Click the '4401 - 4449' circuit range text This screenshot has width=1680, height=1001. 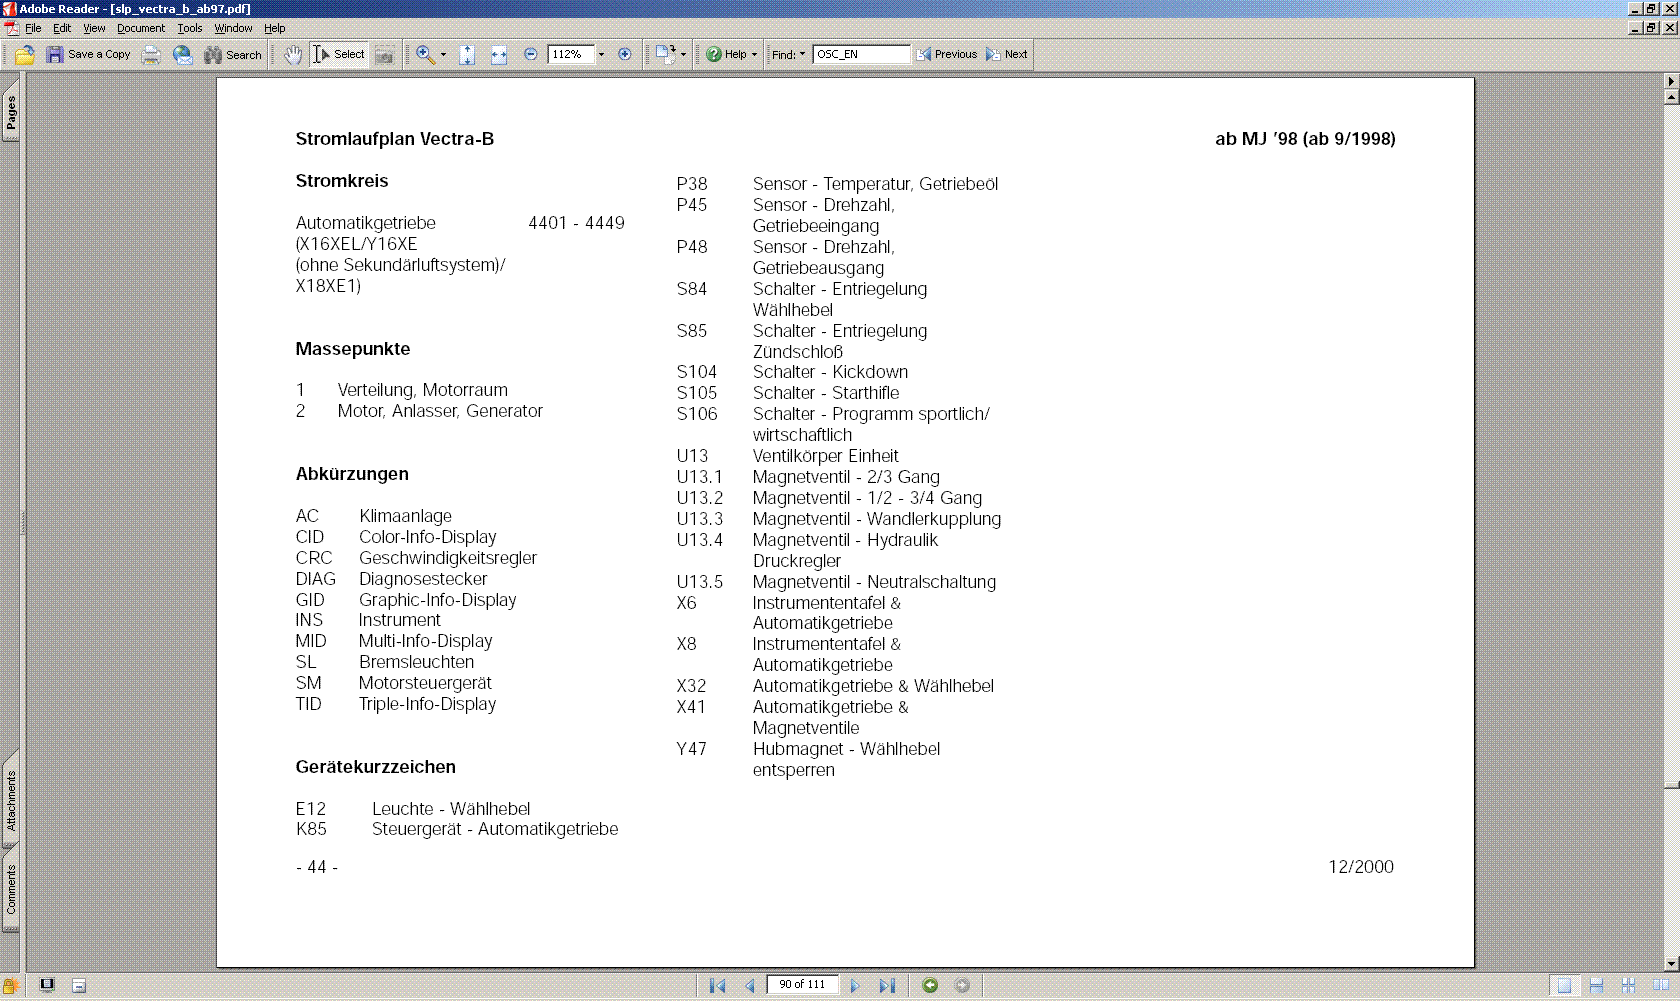point(577,223)
